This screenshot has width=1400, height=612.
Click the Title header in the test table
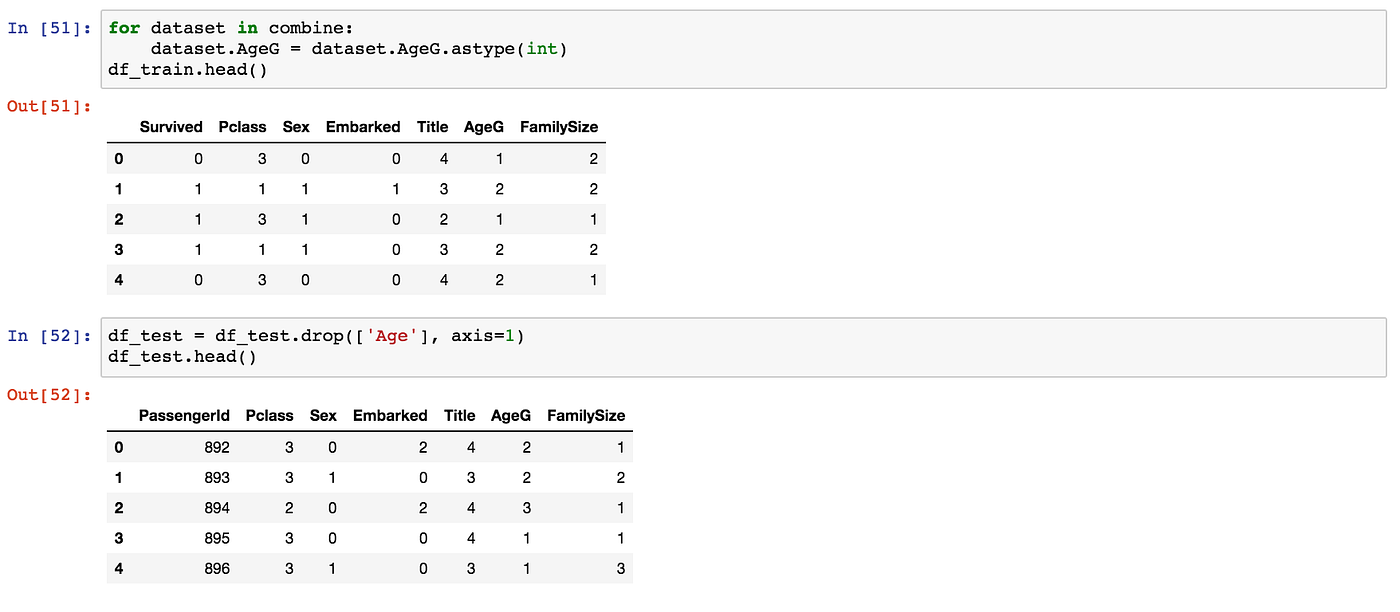(459, 416)
